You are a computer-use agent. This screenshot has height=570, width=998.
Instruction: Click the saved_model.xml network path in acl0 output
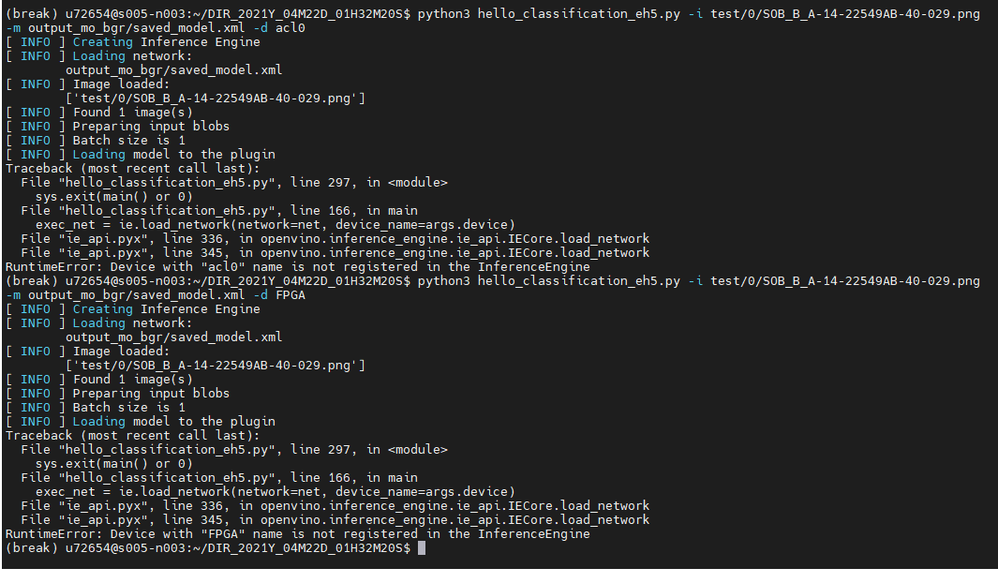click(x=173, y=70)
